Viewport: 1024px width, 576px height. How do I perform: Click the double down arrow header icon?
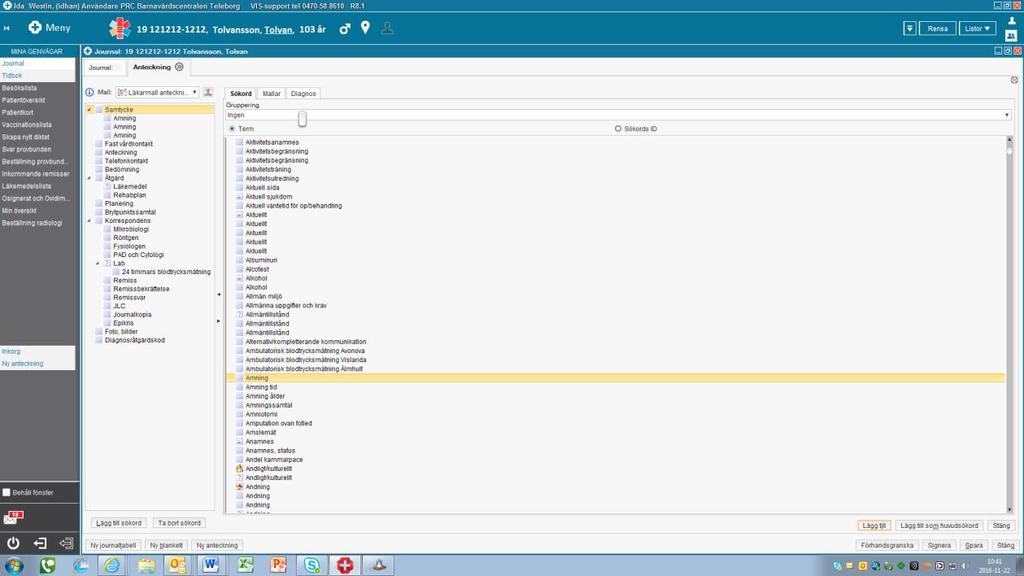pos(909,28)
